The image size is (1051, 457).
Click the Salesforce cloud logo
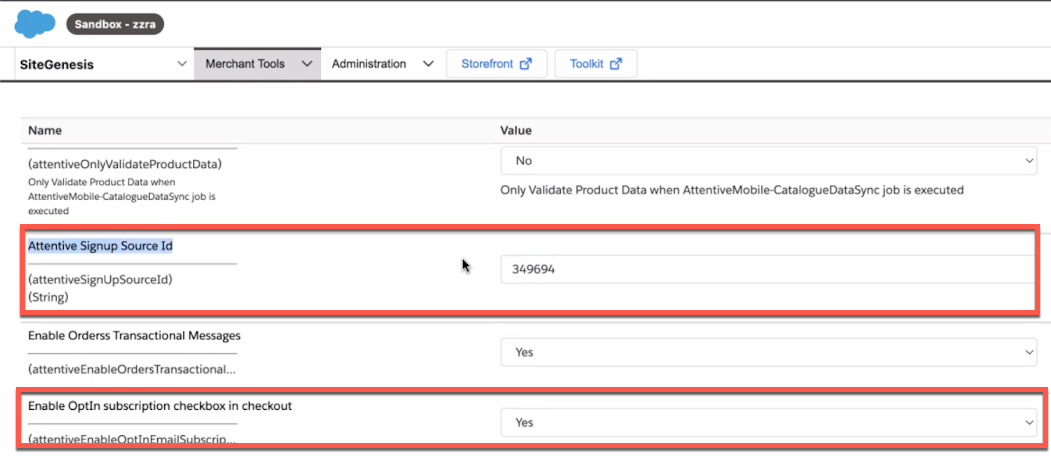coord(35,23)
